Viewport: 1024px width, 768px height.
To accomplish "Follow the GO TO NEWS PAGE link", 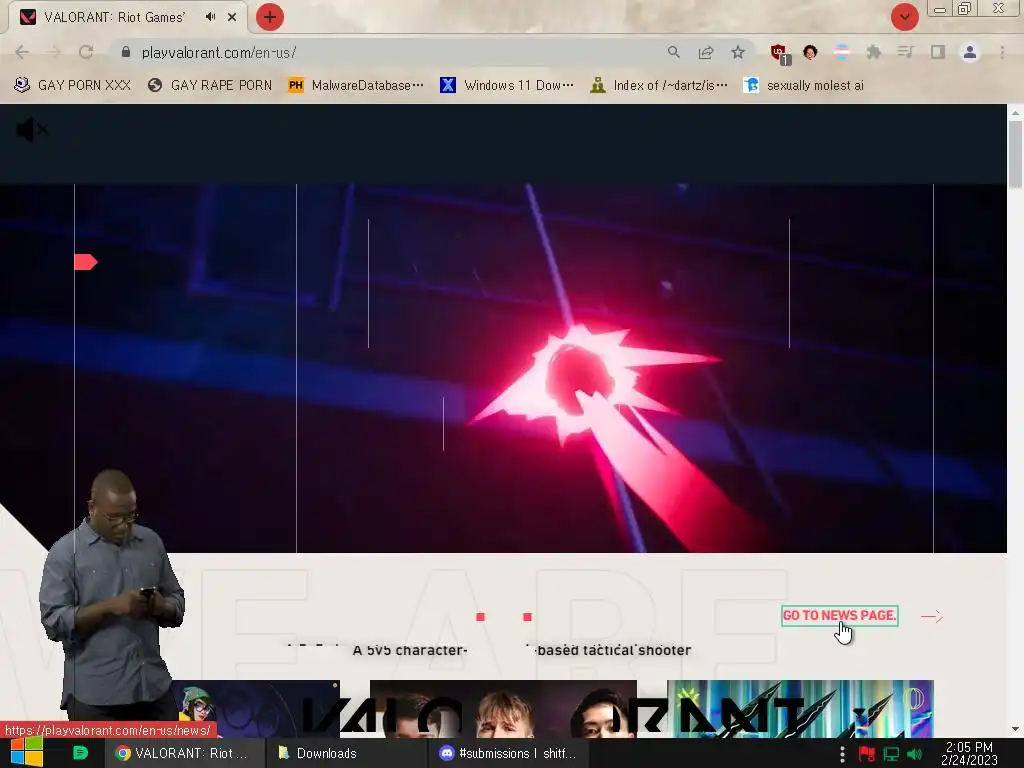I will tap(840, 615).
